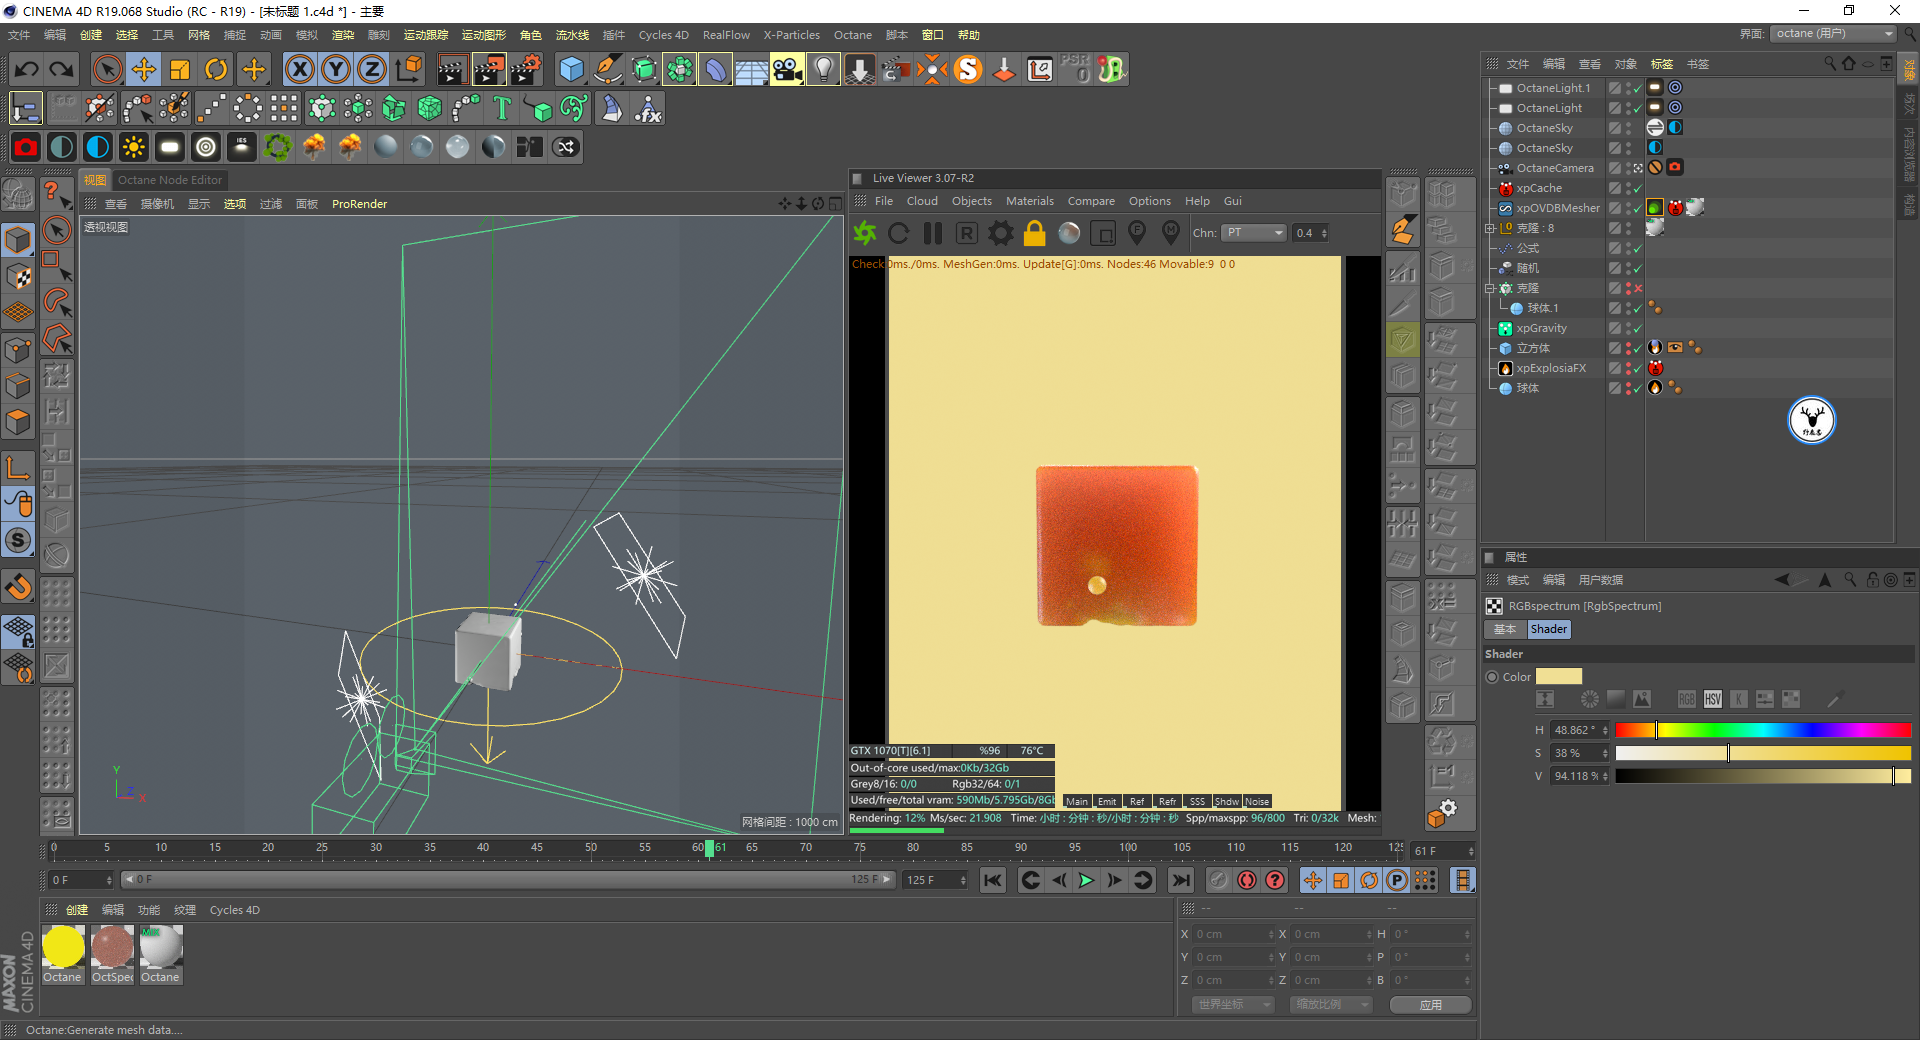1920x1040 pixels.
Task: Click the saturation S slider
Action: (1763, 753)
